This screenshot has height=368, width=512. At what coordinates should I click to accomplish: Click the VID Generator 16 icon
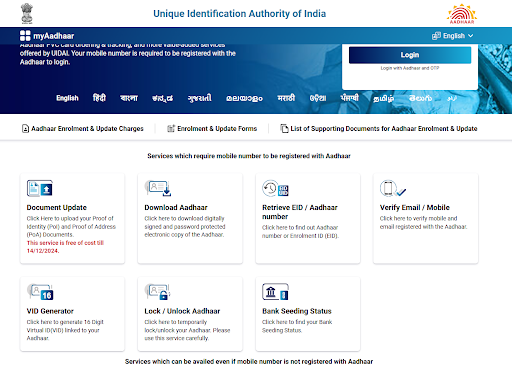(40, 292)
